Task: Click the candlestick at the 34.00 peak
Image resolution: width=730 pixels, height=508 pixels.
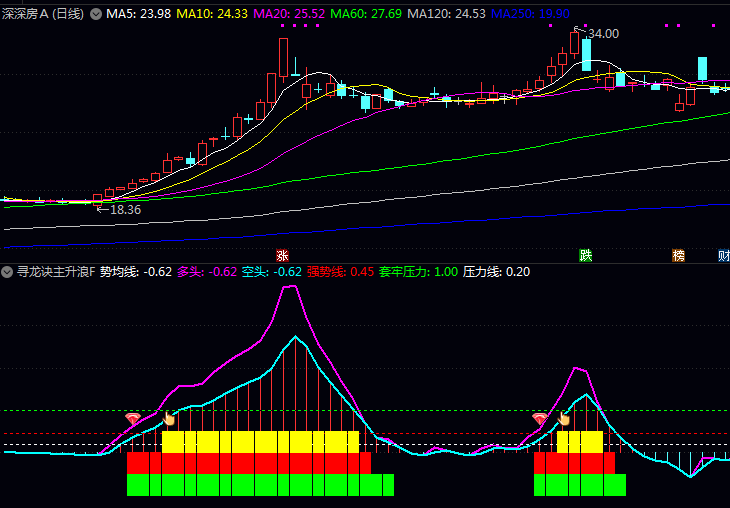Action: point(575,43)
